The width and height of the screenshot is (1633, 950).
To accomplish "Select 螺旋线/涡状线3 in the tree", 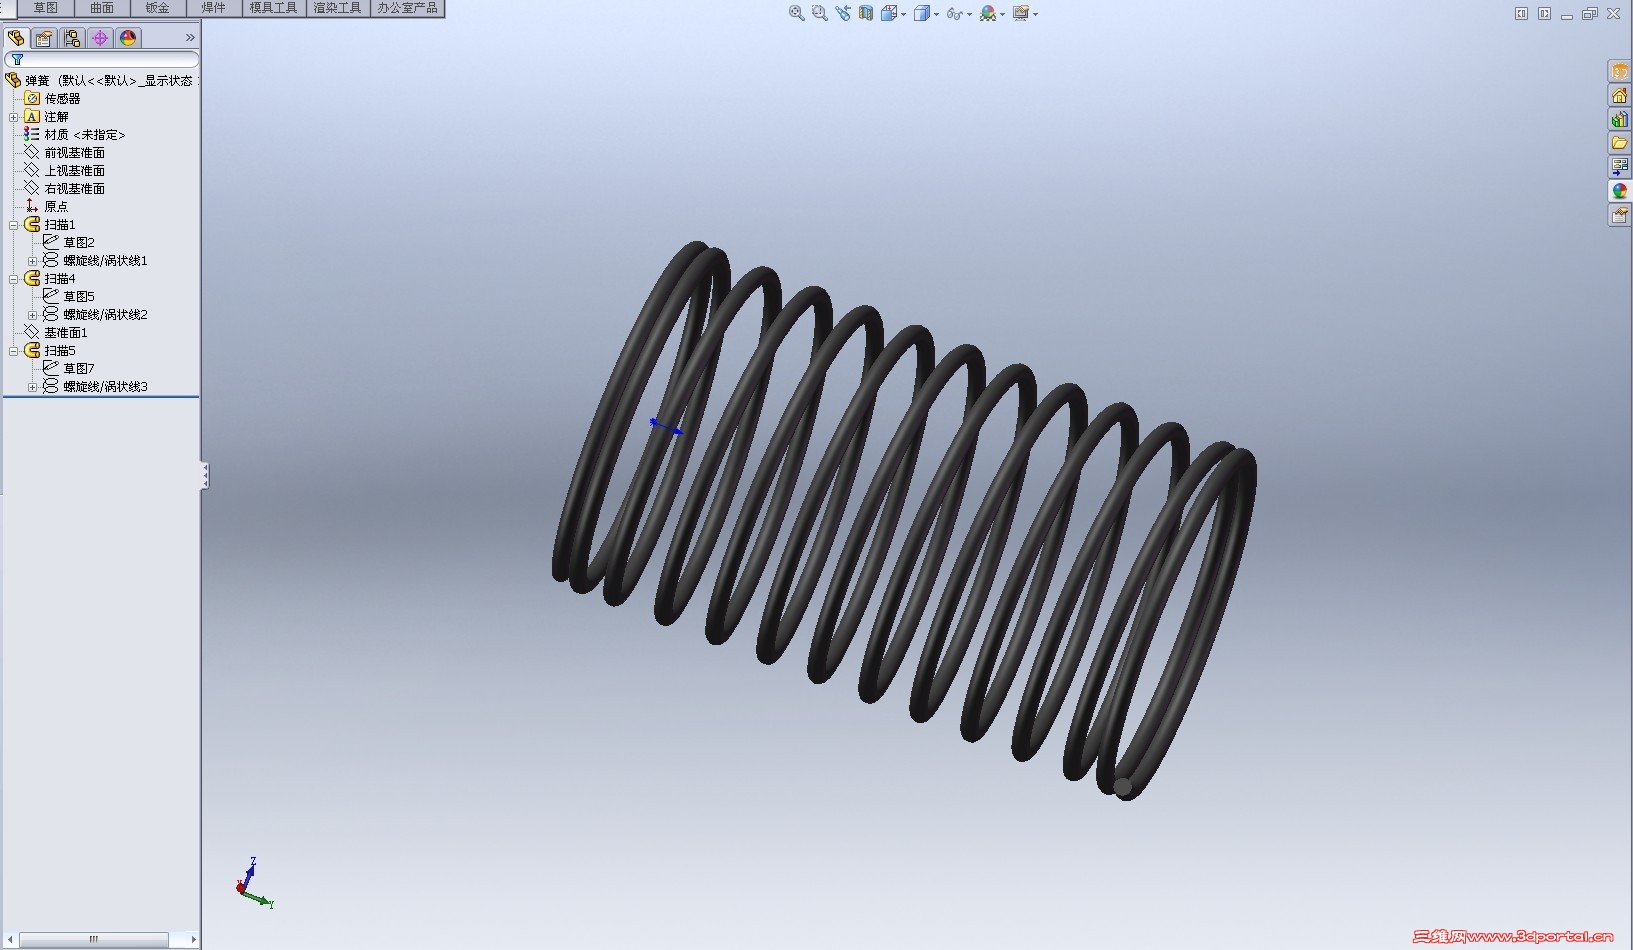I will [105, 386].
